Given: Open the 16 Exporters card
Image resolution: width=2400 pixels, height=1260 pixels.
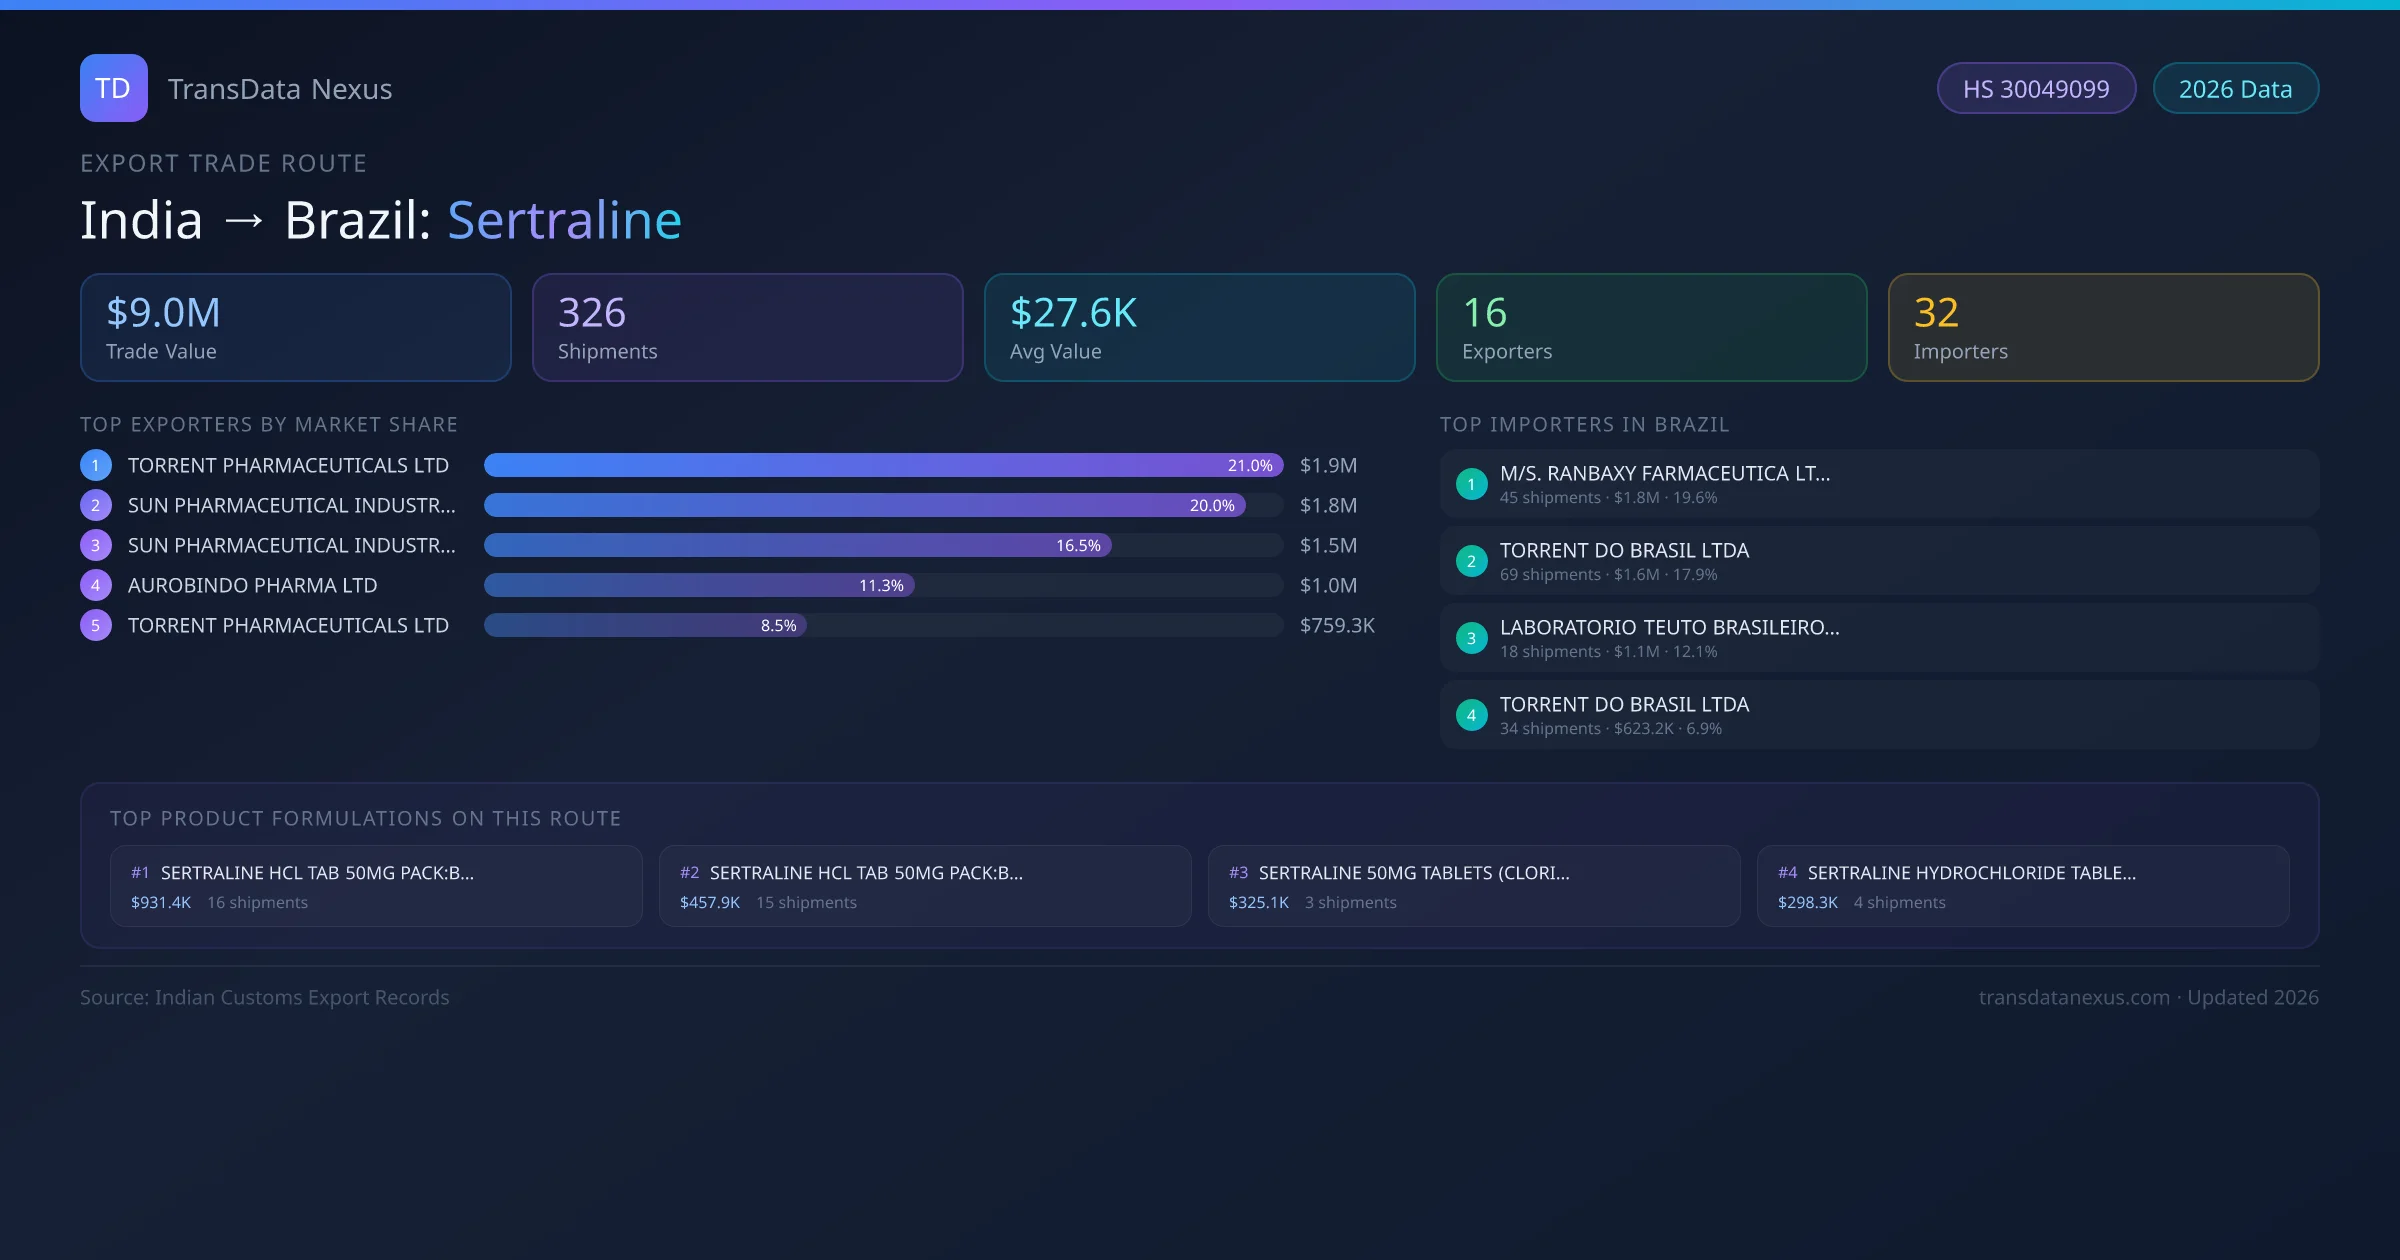Looking at the screenshot, I should click(x=1651, y=327).
